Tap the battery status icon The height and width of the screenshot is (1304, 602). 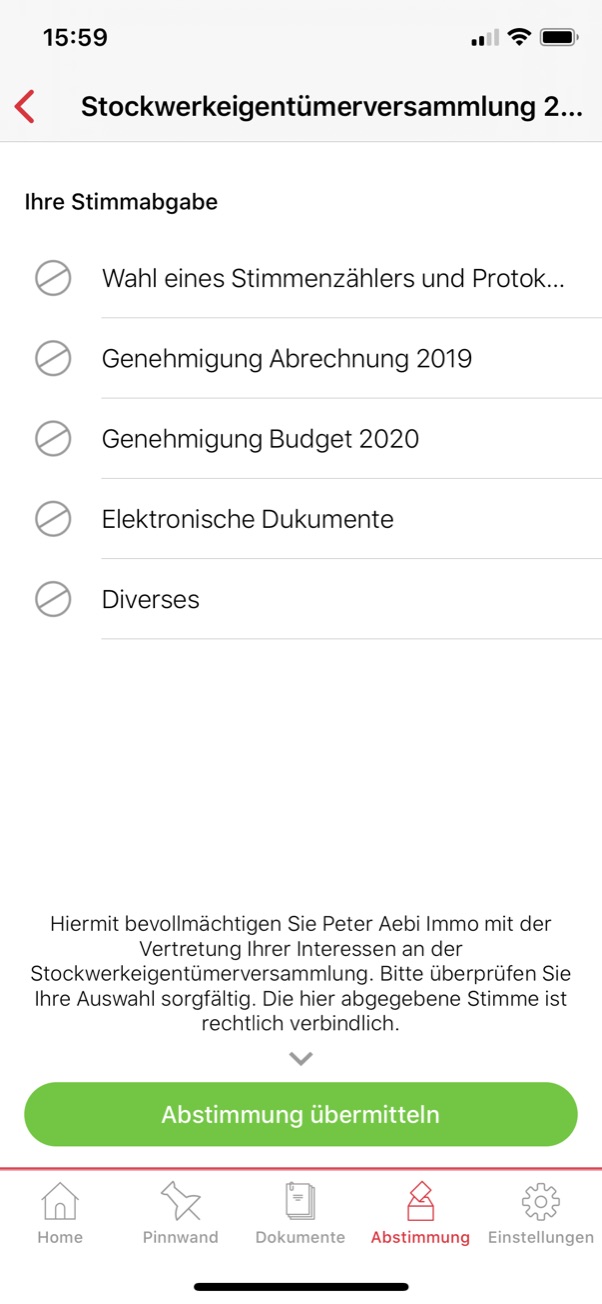(558, 38)
